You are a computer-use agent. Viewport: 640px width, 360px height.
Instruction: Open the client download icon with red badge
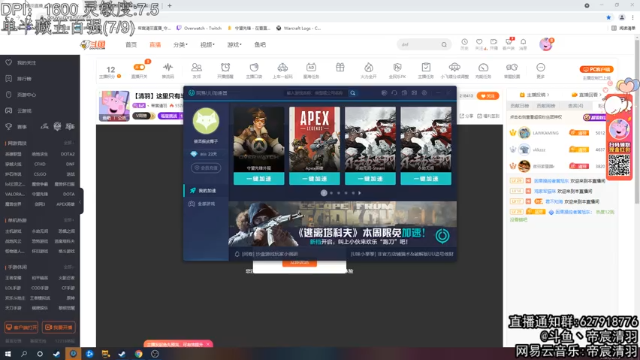[509, 44]
